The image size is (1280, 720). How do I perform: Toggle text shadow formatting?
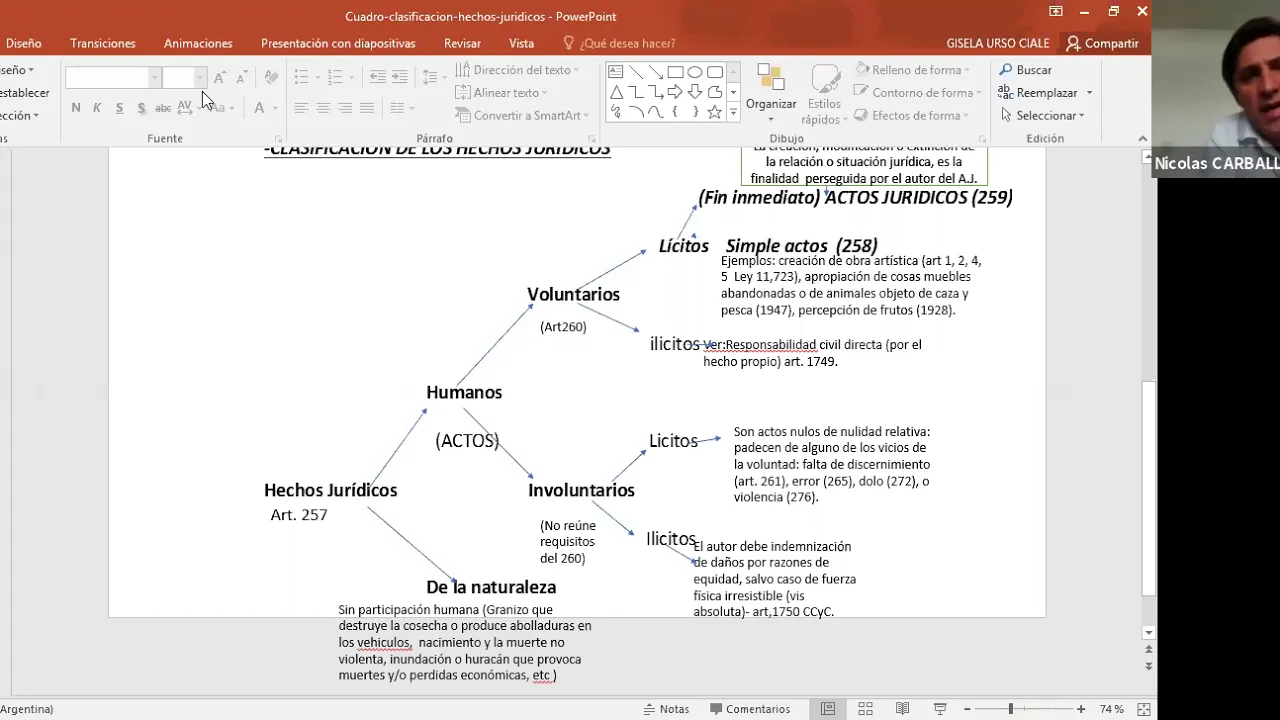click(x=141, y=108)
